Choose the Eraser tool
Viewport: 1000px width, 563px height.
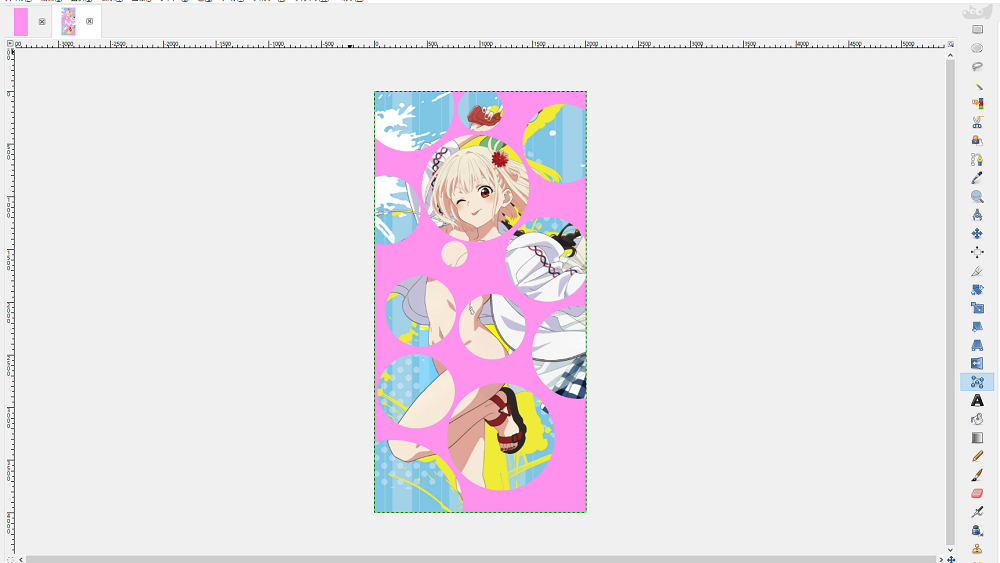tap(977, 493)
